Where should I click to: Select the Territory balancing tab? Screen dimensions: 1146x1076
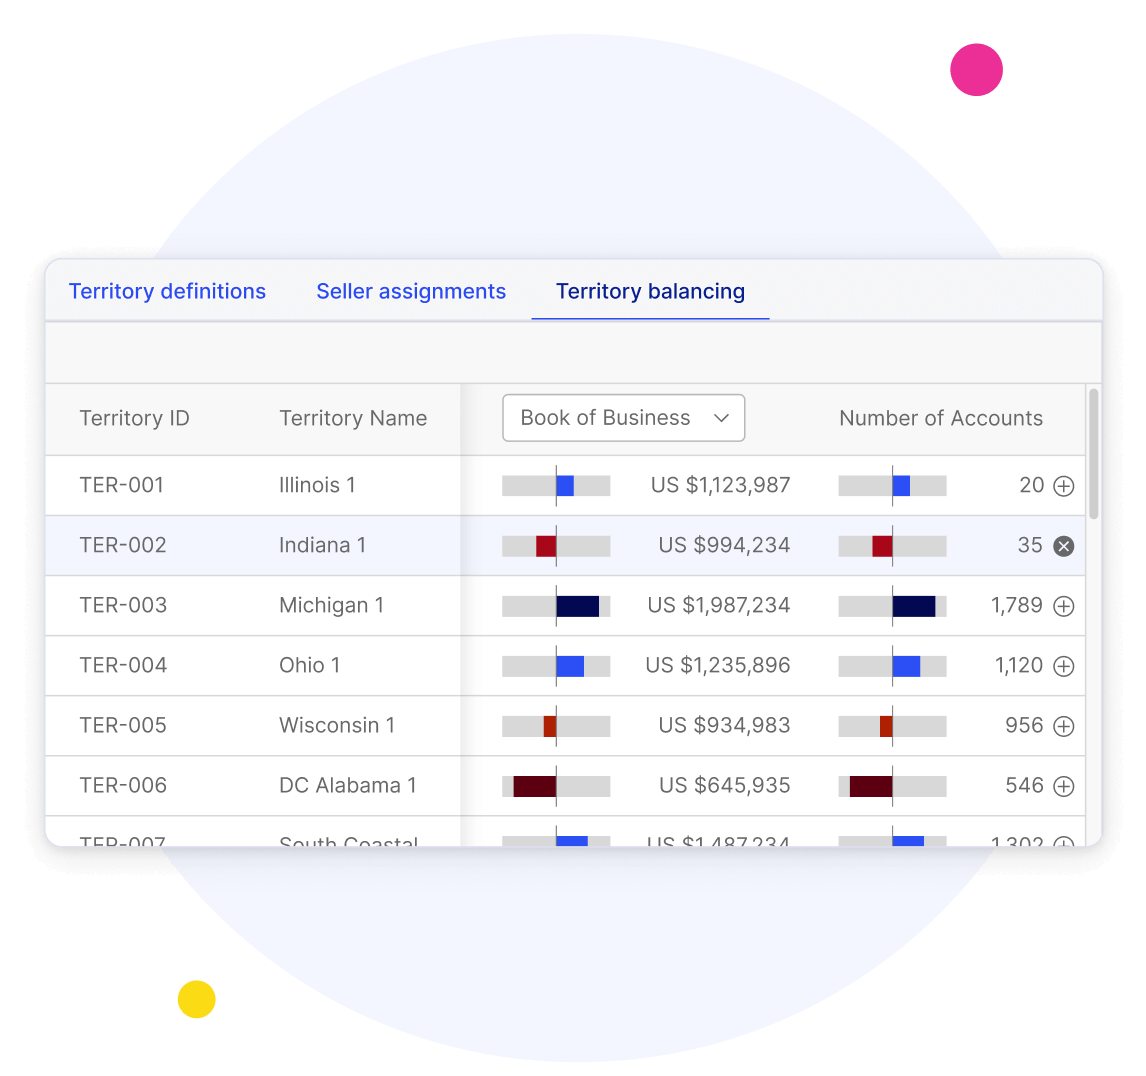[650, 291]
